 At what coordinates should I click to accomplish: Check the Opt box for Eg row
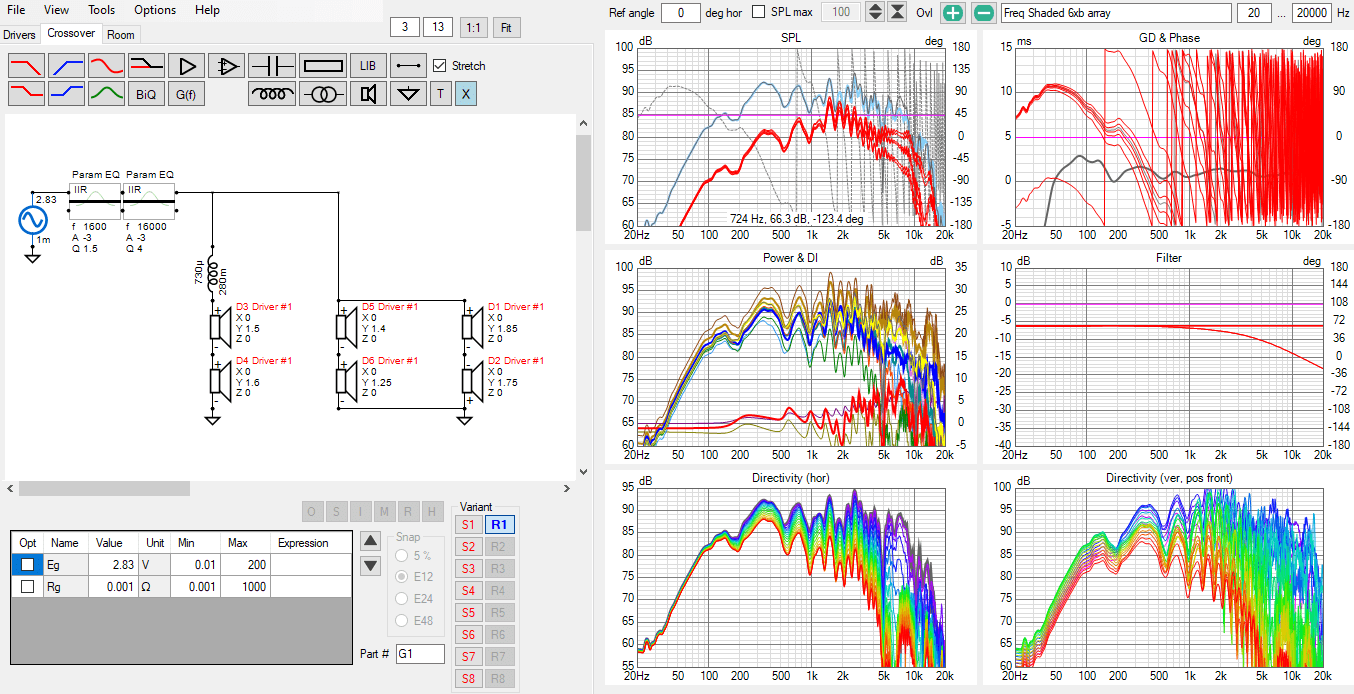(28, 565)
